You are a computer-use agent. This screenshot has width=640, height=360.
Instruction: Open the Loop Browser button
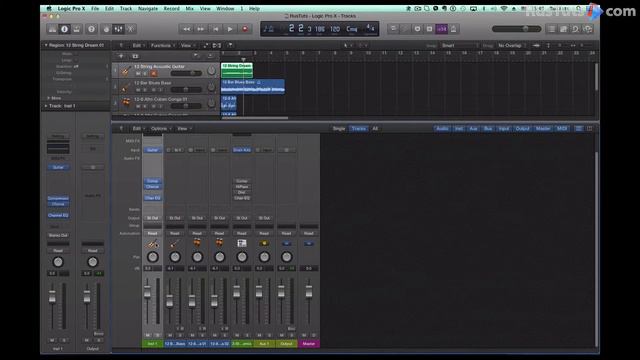(x=576, y=29)
